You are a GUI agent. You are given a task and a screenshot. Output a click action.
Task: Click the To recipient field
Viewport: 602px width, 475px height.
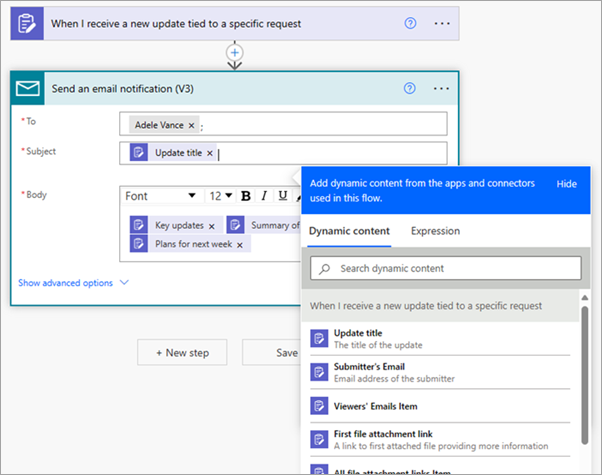(x=283, y=124)
